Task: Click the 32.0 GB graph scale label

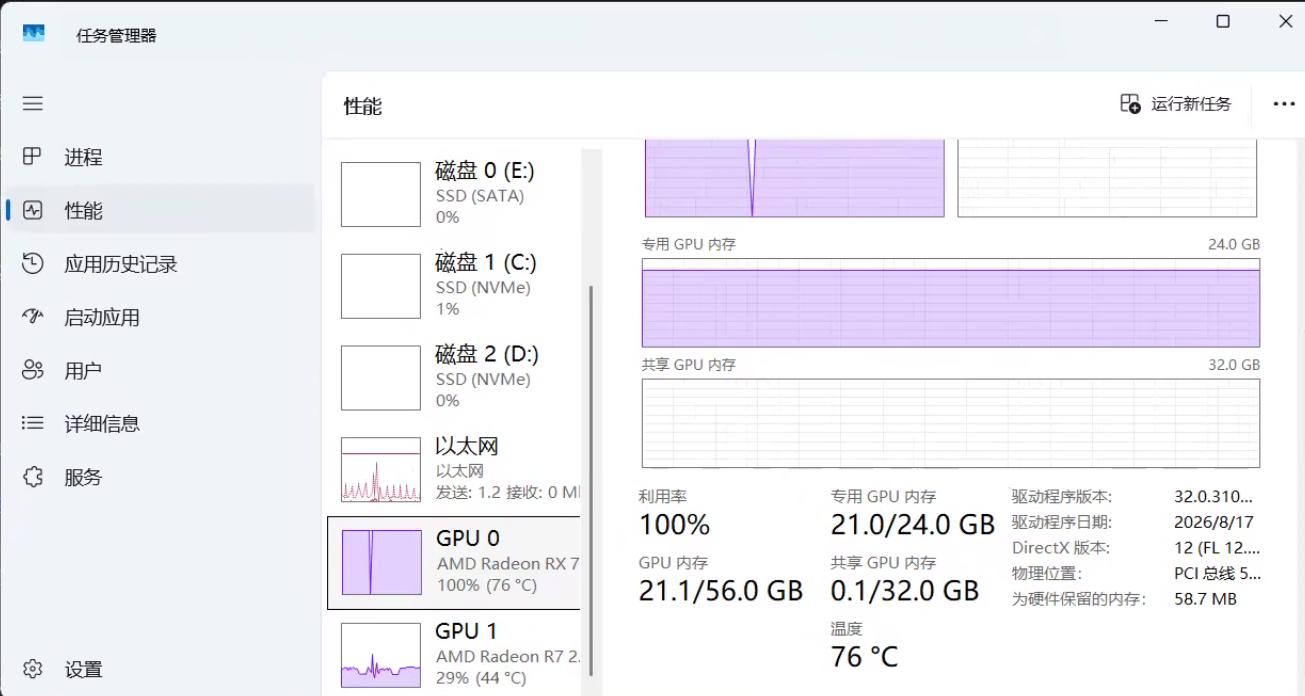Action: tap(1235, 365)
